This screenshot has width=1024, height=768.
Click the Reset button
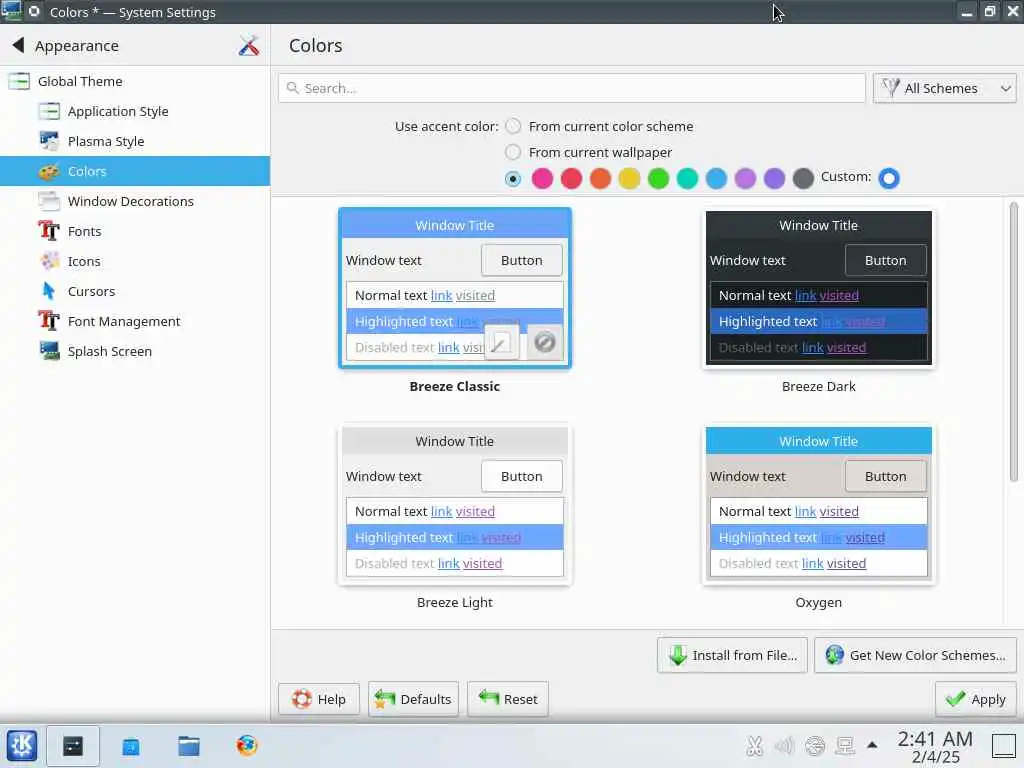[507, 699]
